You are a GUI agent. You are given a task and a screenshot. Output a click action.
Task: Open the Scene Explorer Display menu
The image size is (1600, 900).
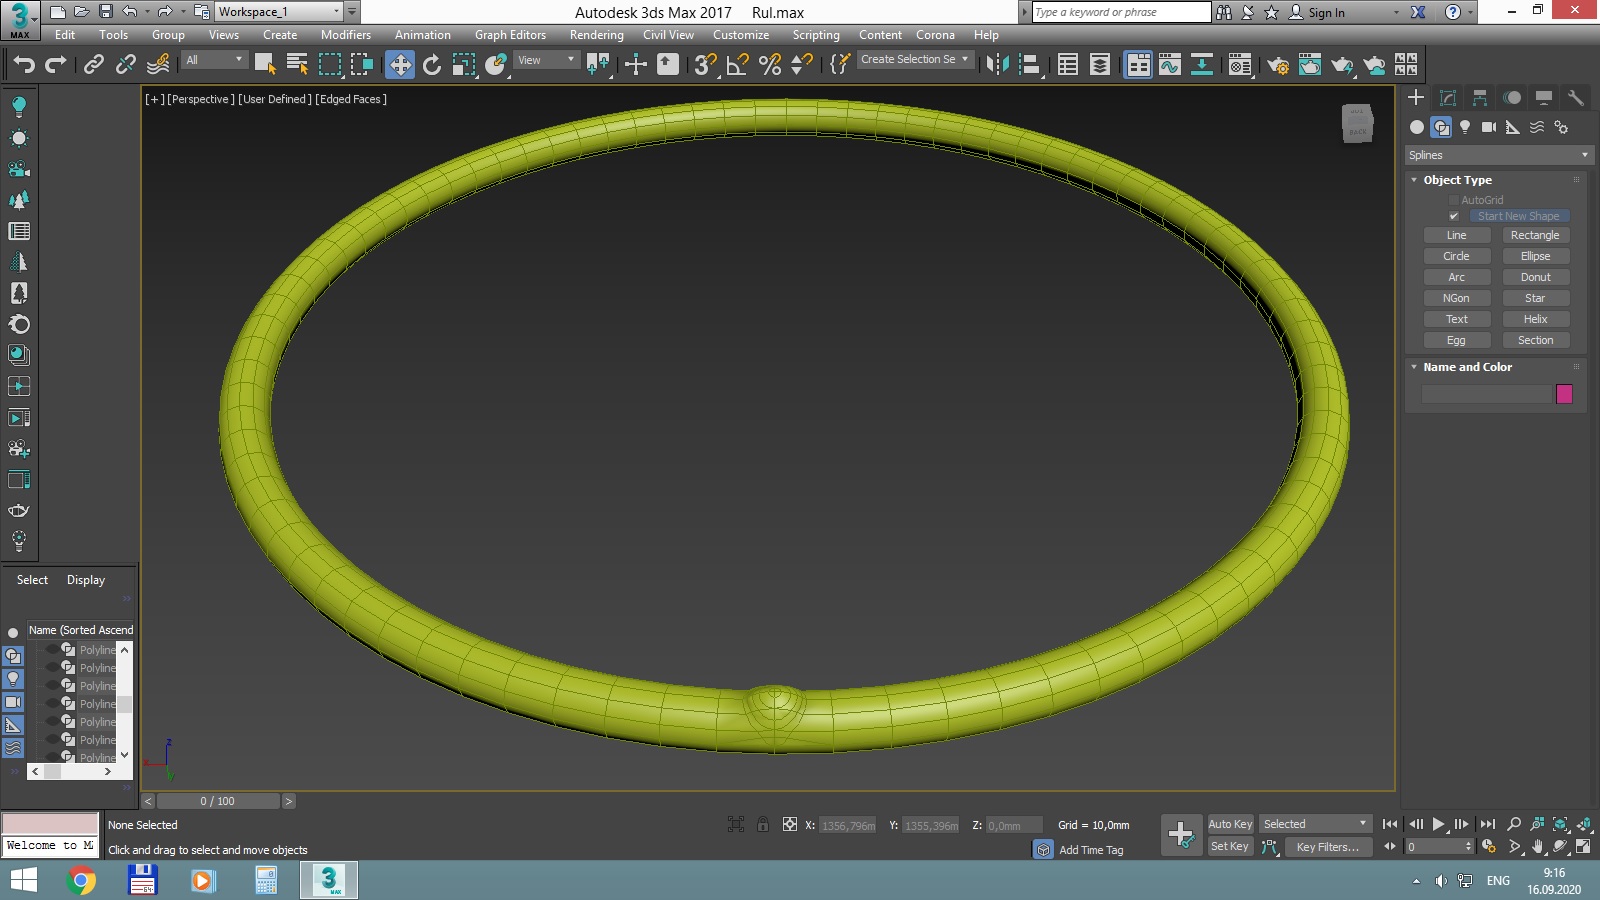click(86, 580)
